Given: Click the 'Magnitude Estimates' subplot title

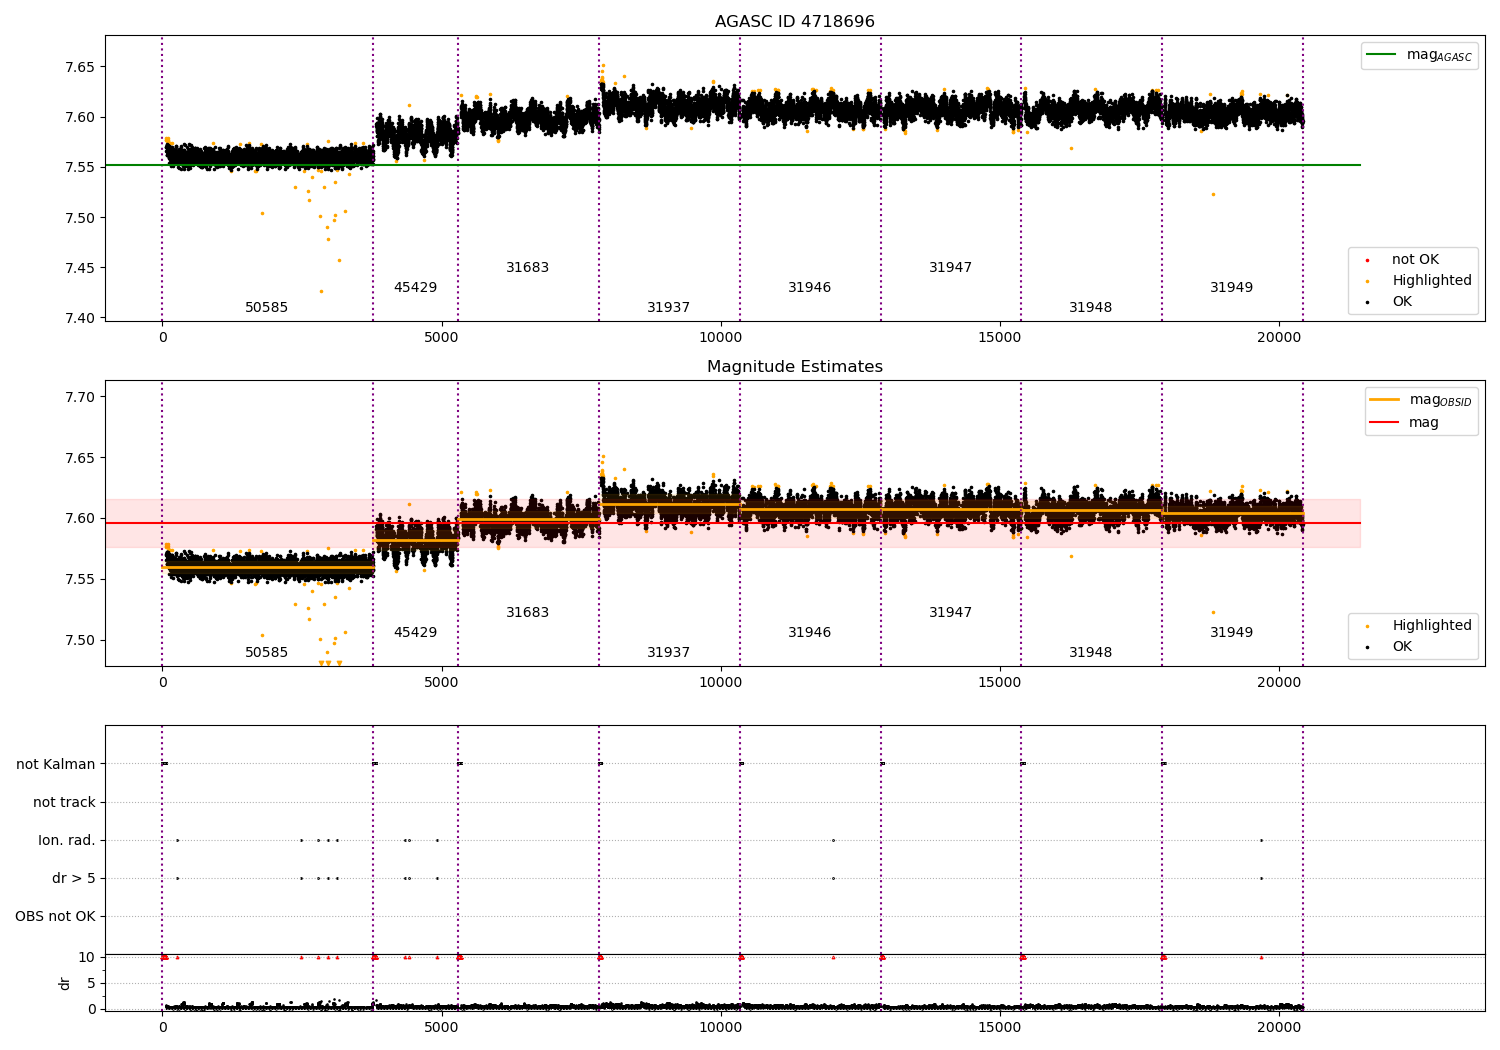Looking at the screenshot, I should point(794,367).
